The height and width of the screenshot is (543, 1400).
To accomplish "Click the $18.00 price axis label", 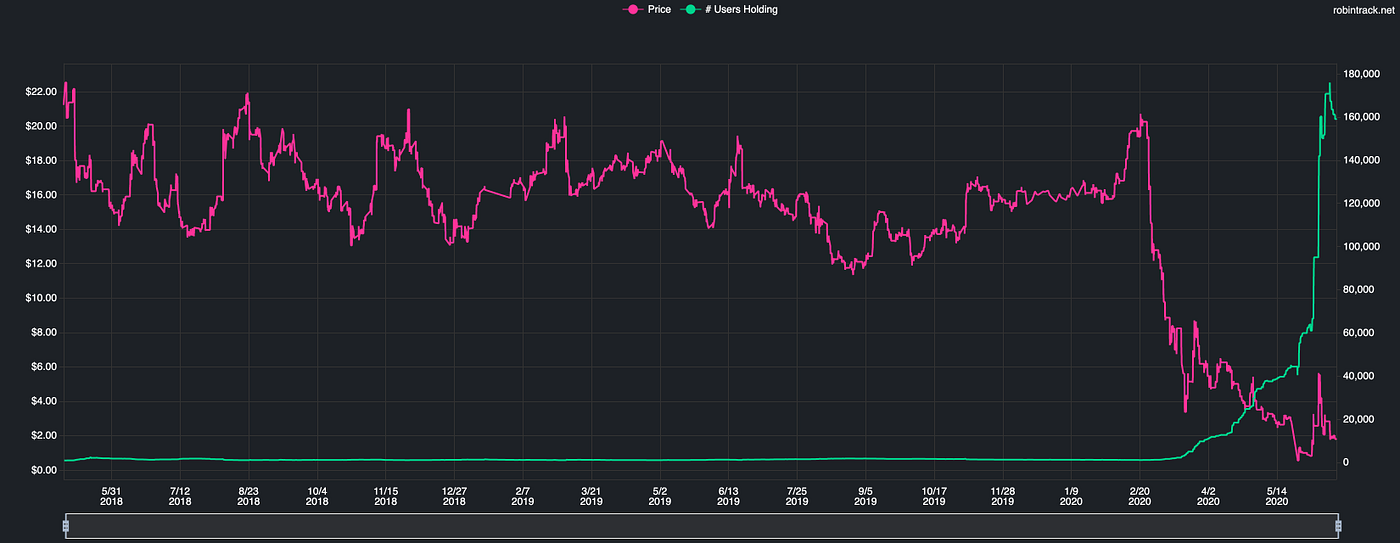I will (x=39, y=161).
